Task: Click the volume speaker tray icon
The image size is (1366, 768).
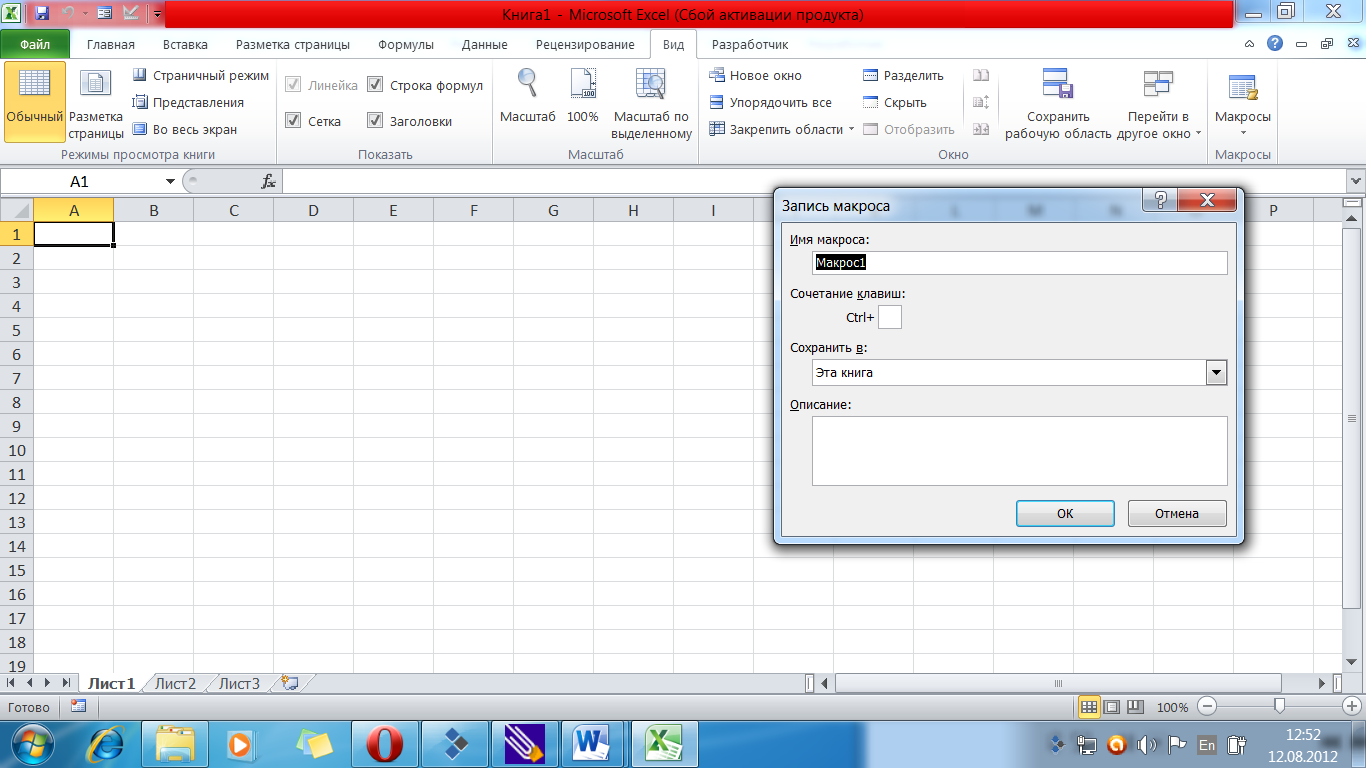Action: tap(1146, 745)
